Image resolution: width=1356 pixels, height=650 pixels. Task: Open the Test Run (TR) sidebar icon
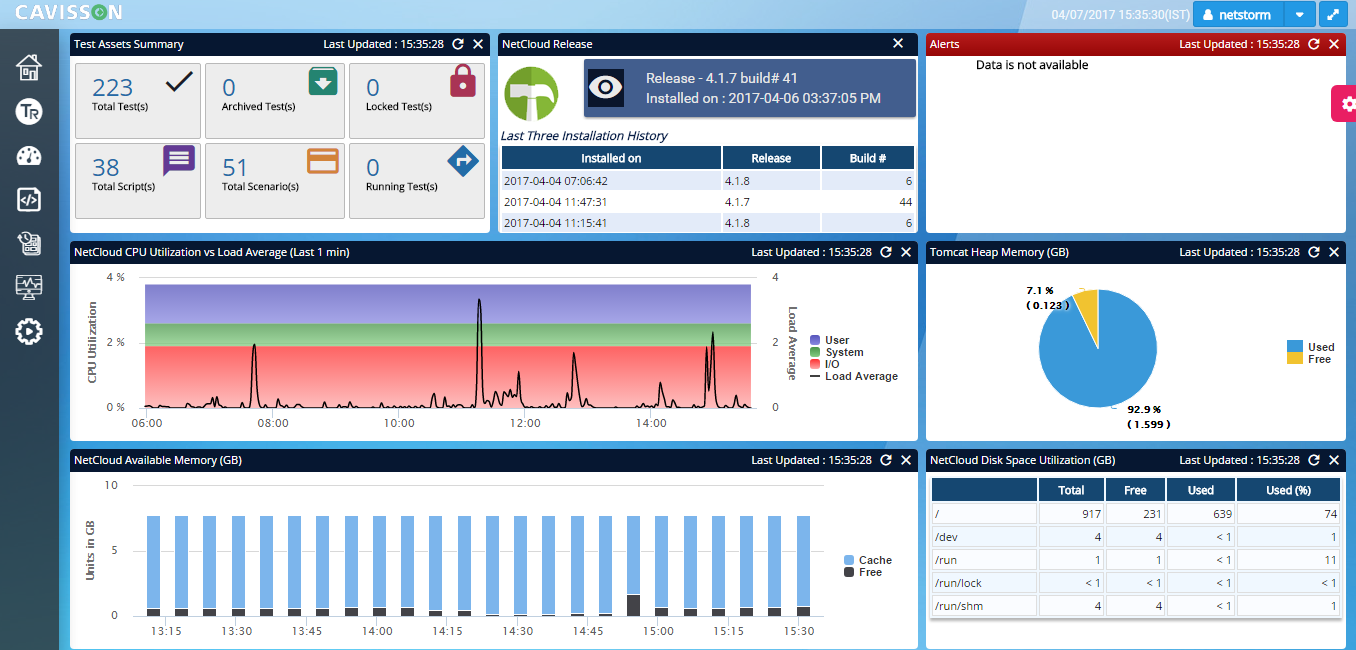click(x=29, y=112)
